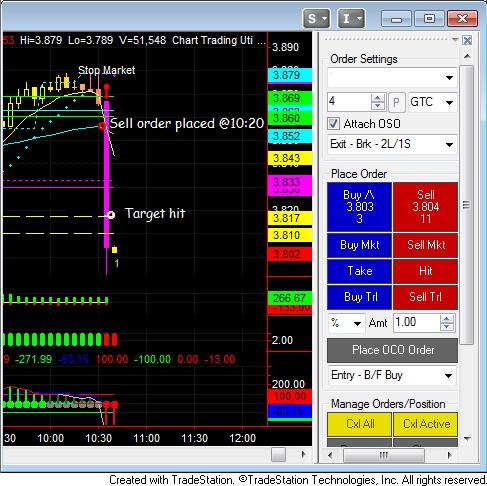Viewport: 487px width, 486px height.
Task: Open the Entry - B/F Buy dropdown
Action: (392, 375)
